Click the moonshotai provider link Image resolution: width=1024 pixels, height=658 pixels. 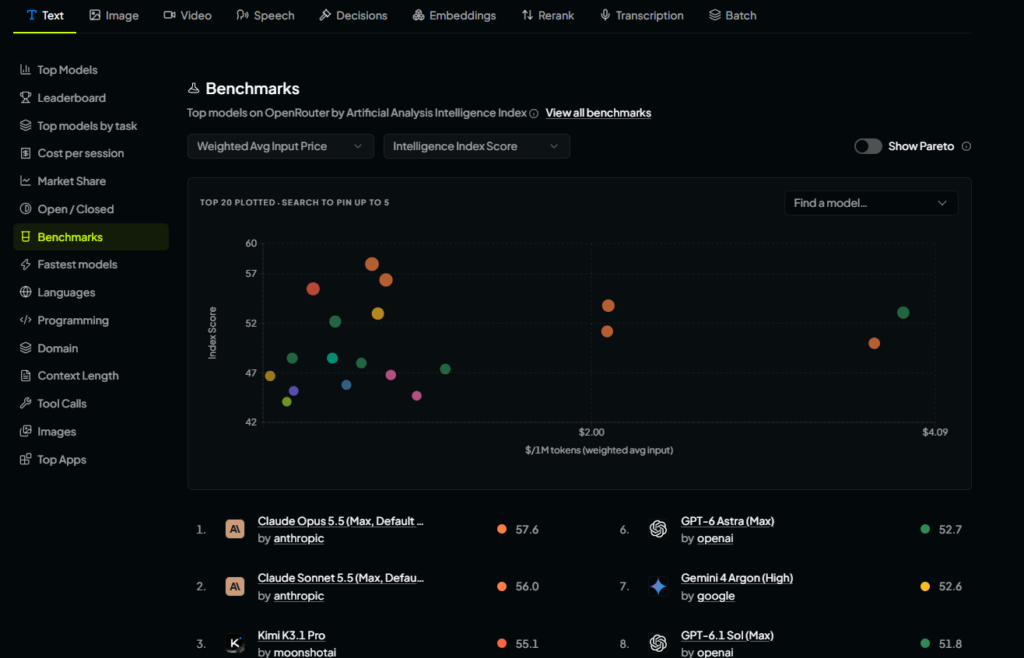(x=305, y=651)
